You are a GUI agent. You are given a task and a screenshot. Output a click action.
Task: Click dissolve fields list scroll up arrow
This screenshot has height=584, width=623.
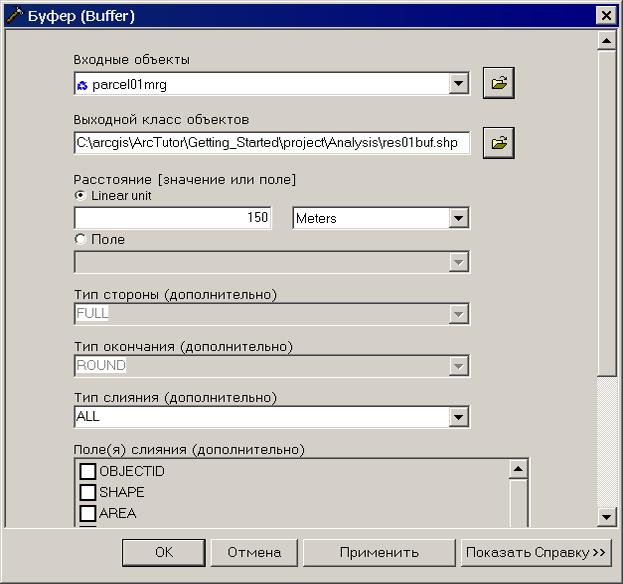[x=518, y=469]
